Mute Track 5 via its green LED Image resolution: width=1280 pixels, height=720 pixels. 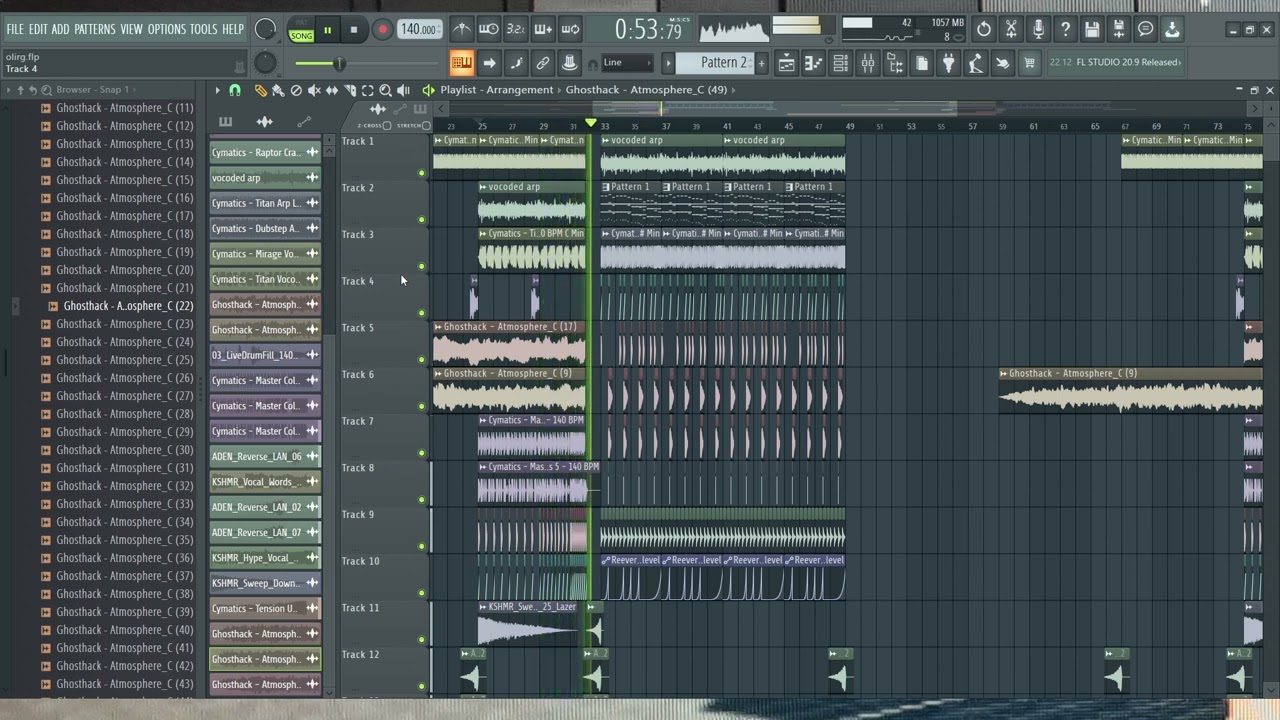pyautogui.click(x=421, y=359)
